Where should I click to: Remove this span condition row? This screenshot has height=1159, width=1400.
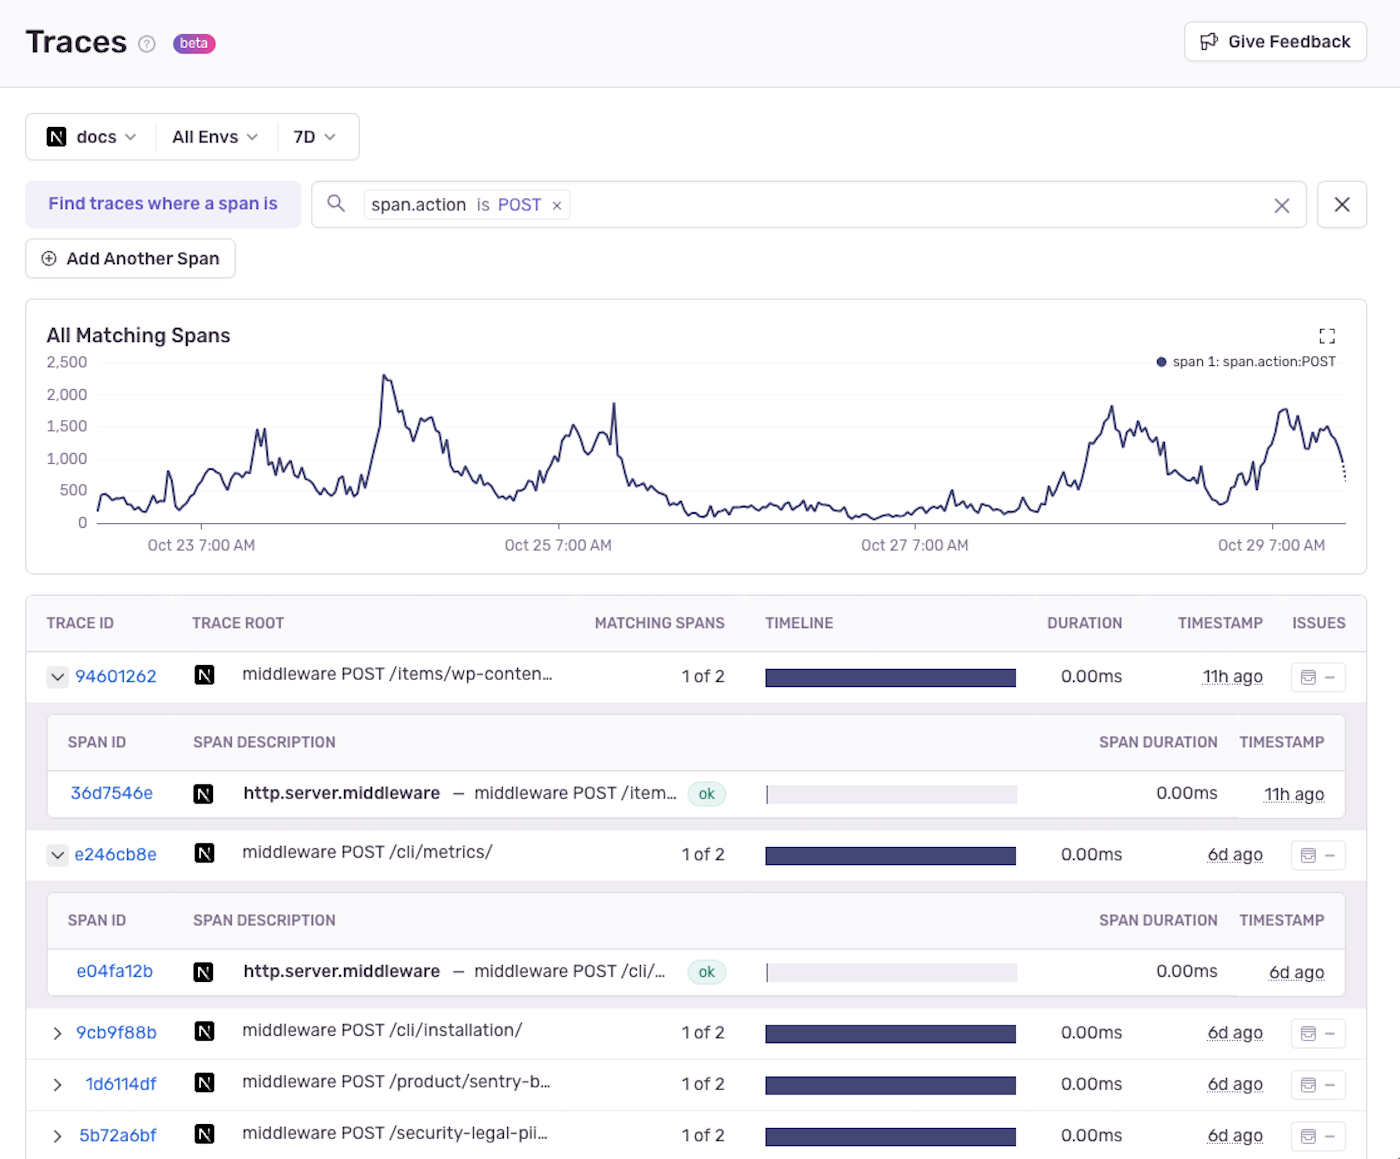point(1341,205)
